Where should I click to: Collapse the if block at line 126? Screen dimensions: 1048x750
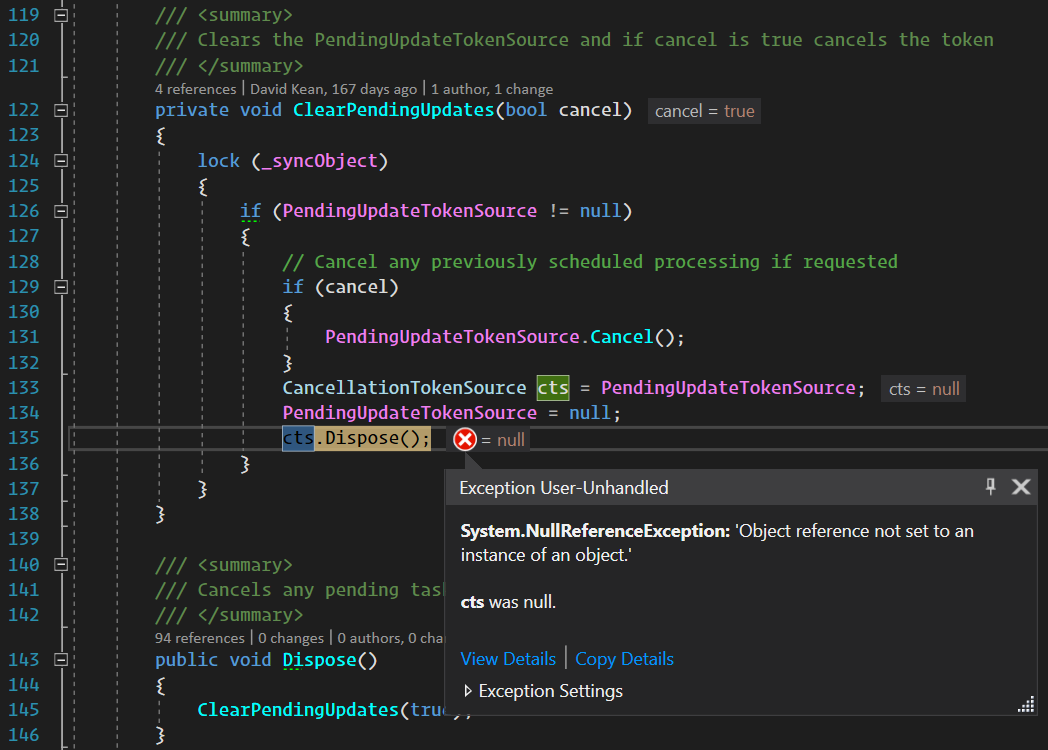[61, 211]
